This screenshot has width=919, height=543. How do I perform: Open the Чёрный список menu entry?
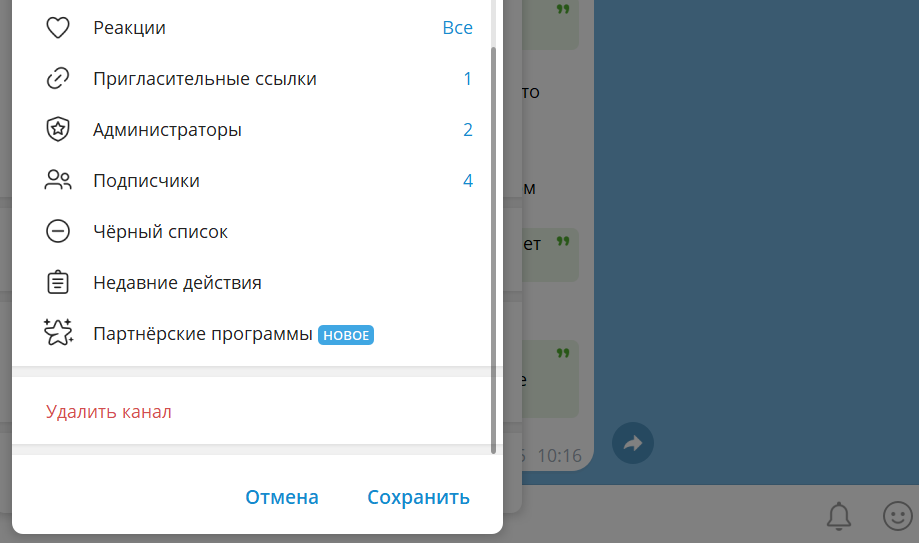tap(160, 232)
